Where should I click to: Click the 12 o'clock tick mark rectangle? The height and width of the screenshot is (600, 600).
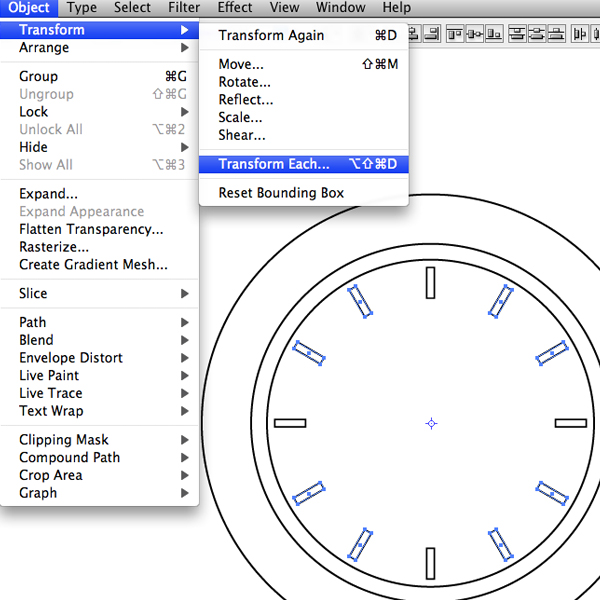(x=430, y=283)
